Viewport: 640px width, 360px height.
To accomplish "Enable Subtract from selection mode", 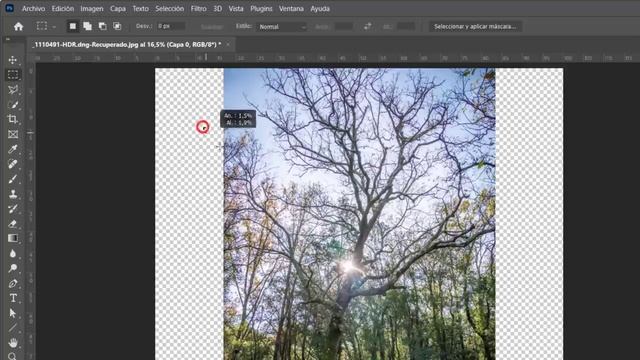I will [x=102, y=26].
